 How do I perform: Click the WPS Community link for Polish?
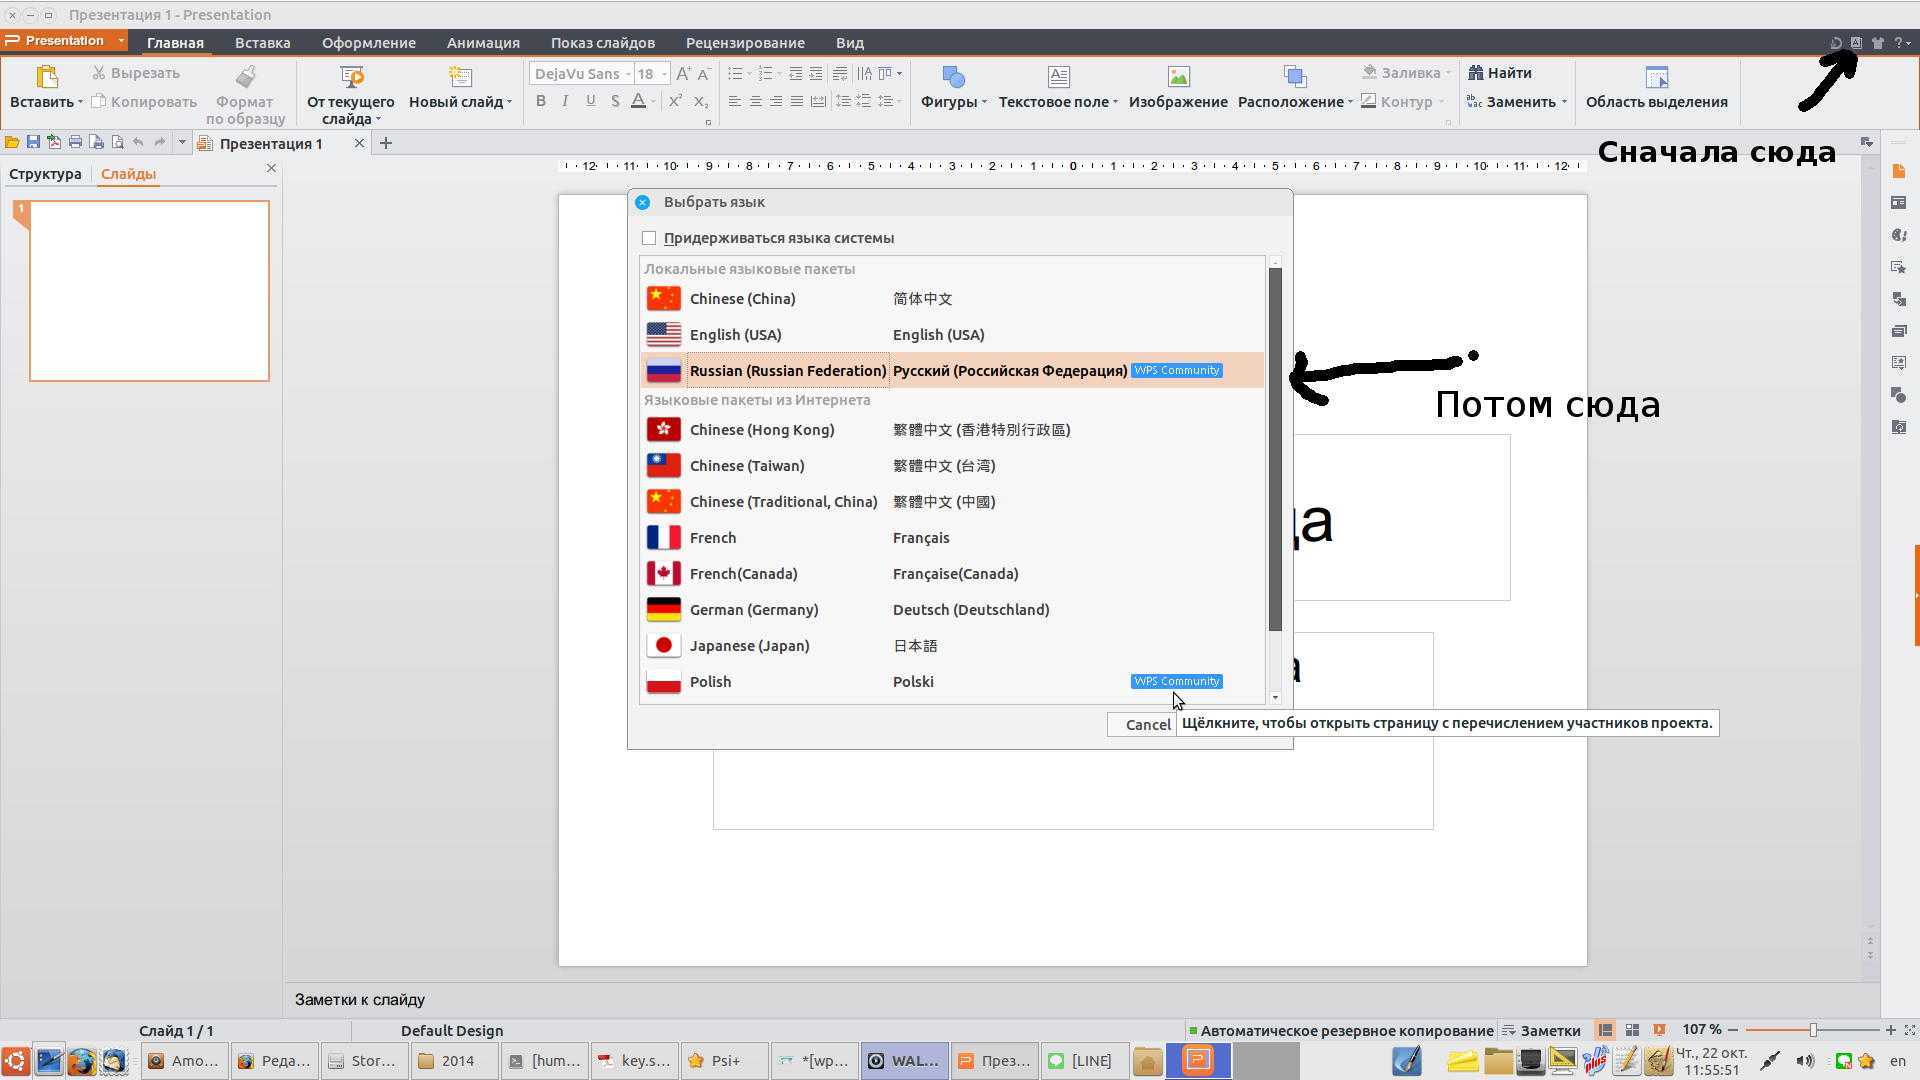(x=1176, y=681)
